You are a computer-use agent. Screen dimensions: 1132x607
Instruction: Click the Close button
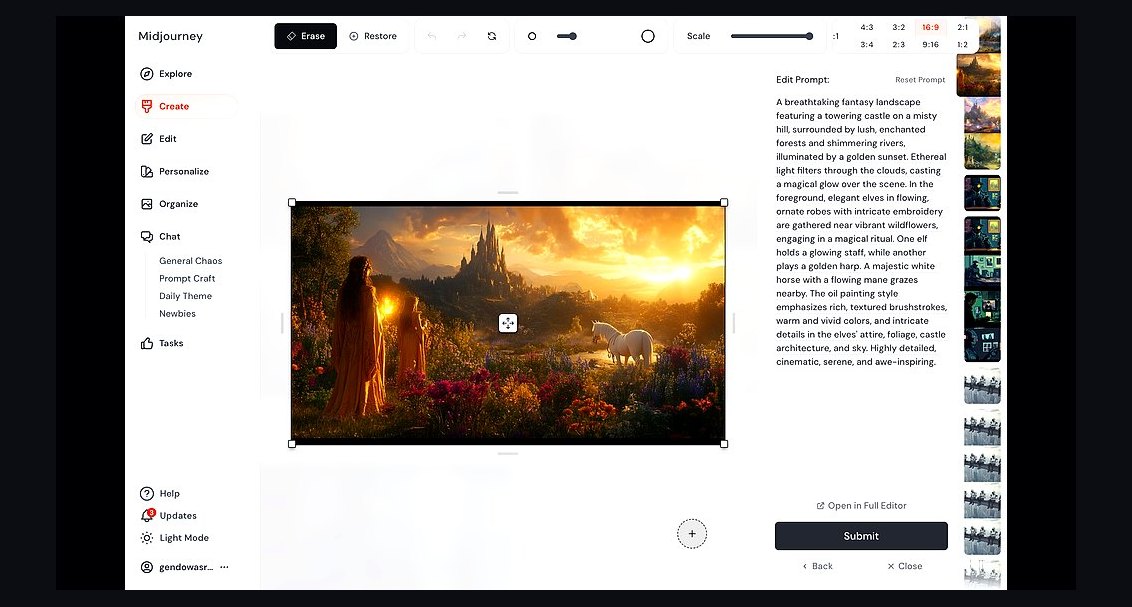coord(905,567)
